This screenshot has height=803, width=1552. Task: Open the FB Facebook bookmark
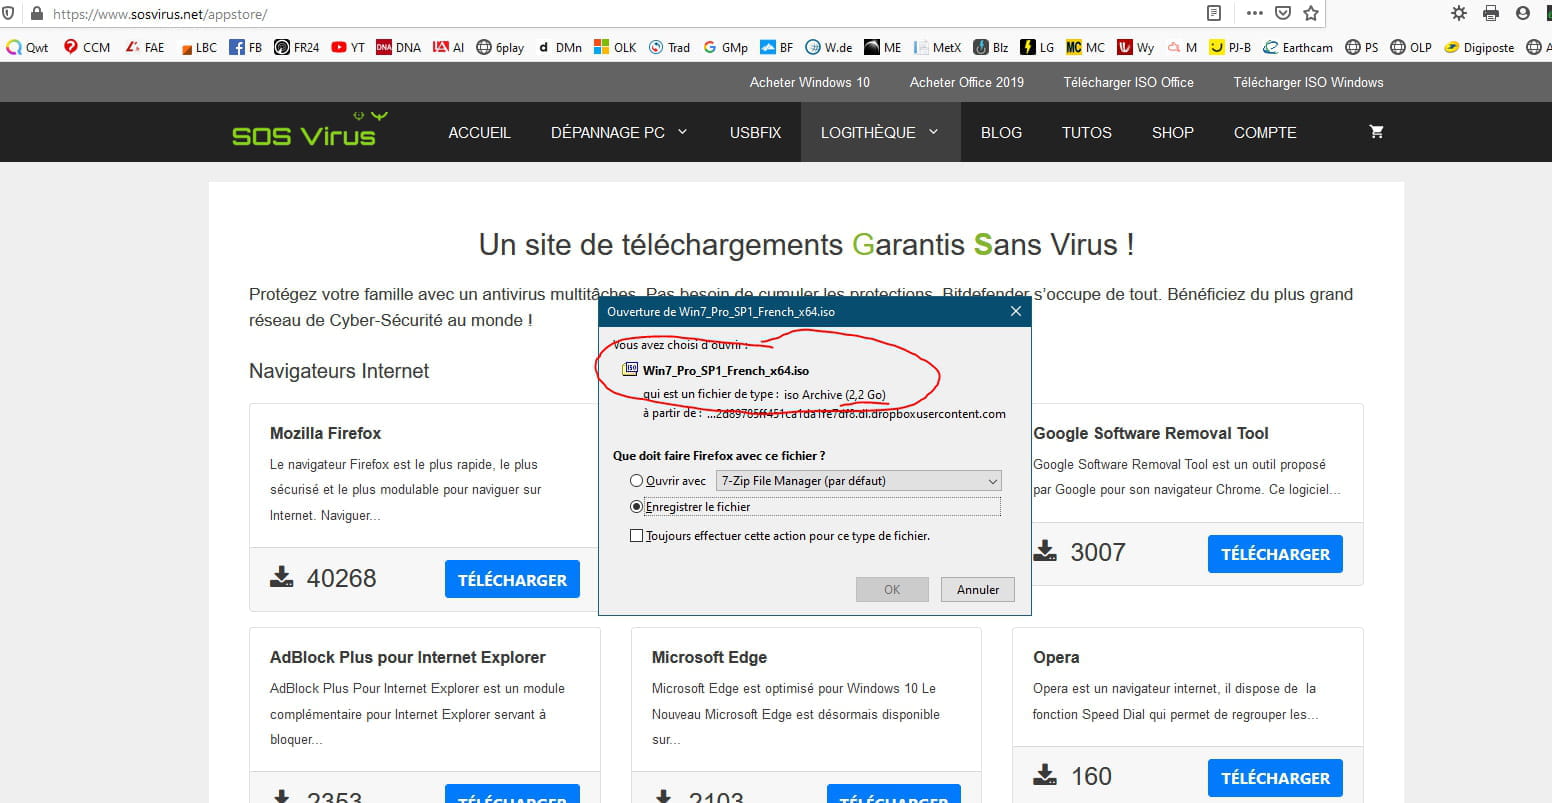[x=246, y=47]
